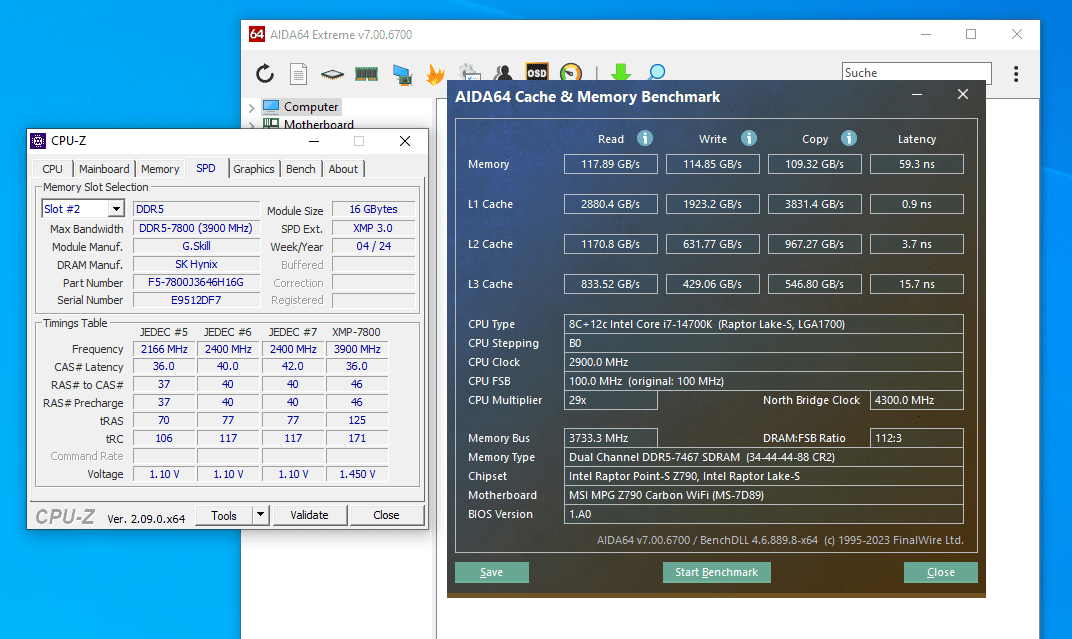Open the Report document icon in AIDA64
The image size is (1072, 639).
pos(298,74)
